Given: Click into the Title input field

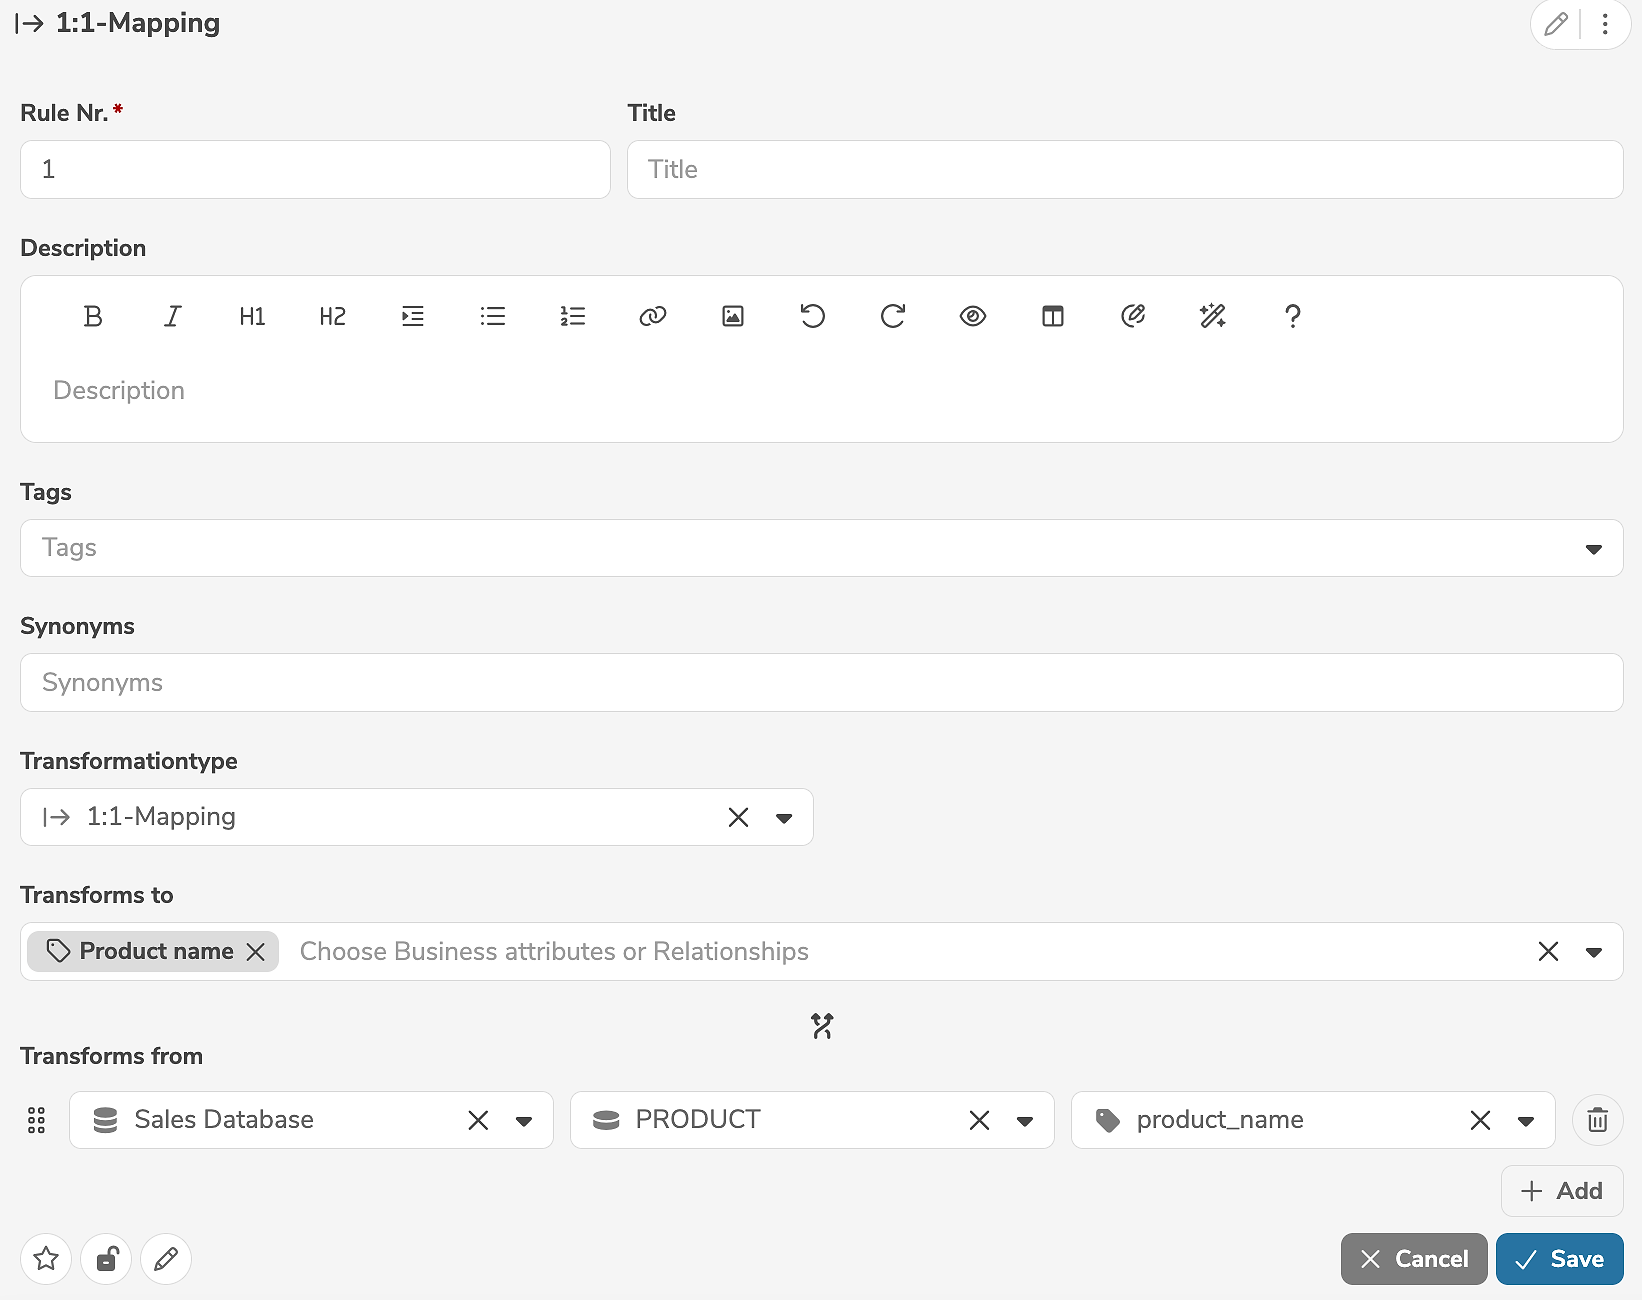Looking at the screenshot, I should tap(1124, 170).
